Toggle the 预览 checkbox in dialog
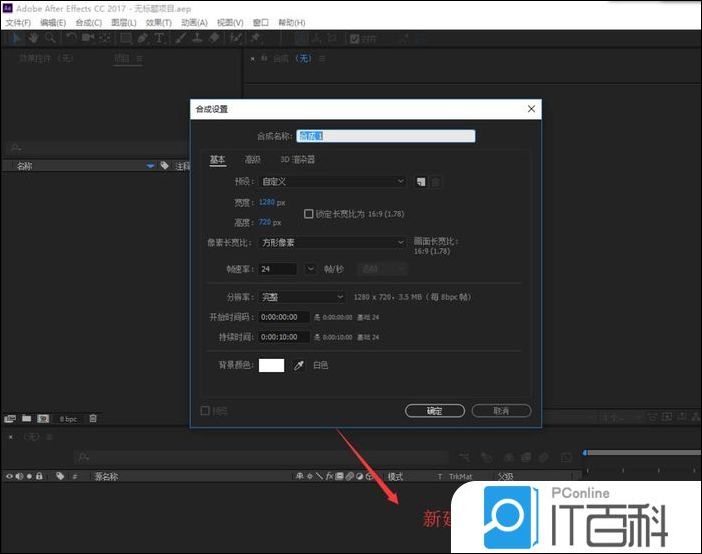The height and width of the screenshot is (554, 702). (x=206, y=410)
